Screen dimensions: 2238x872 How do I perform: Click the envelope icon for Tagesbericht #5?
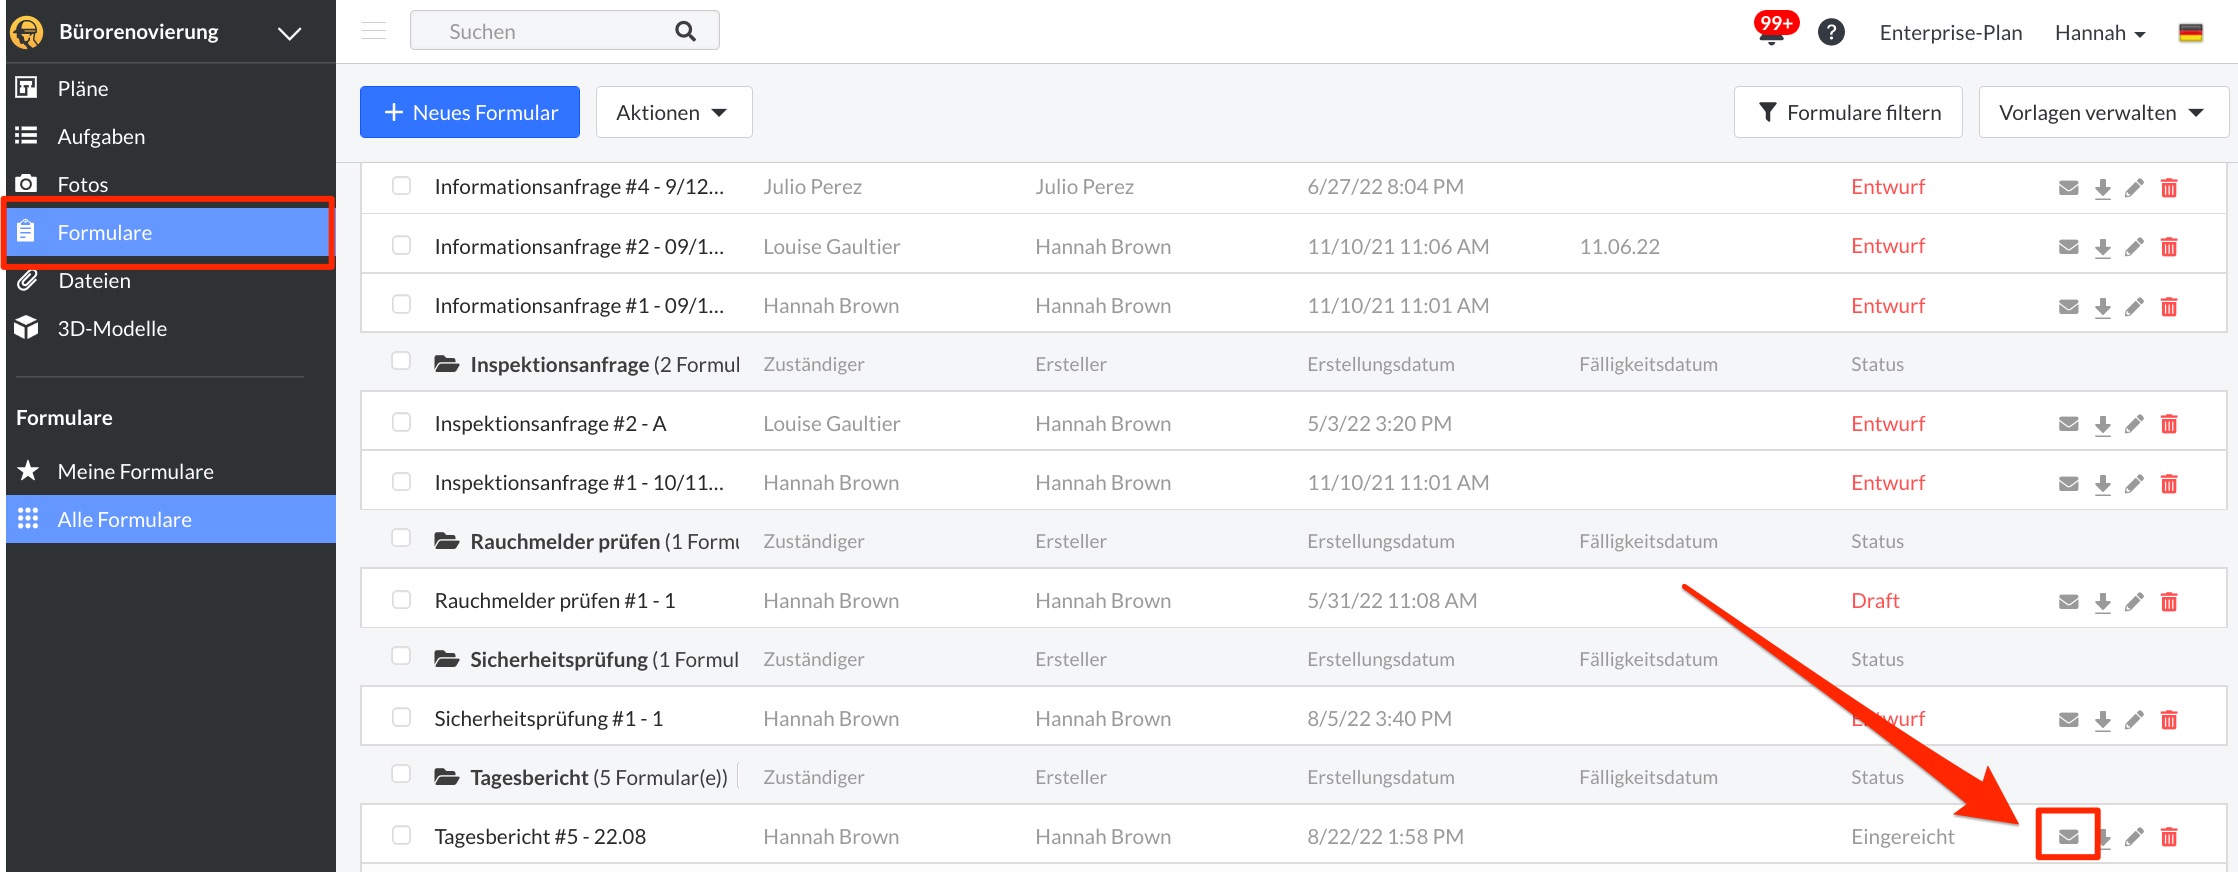click(2068, 836)
